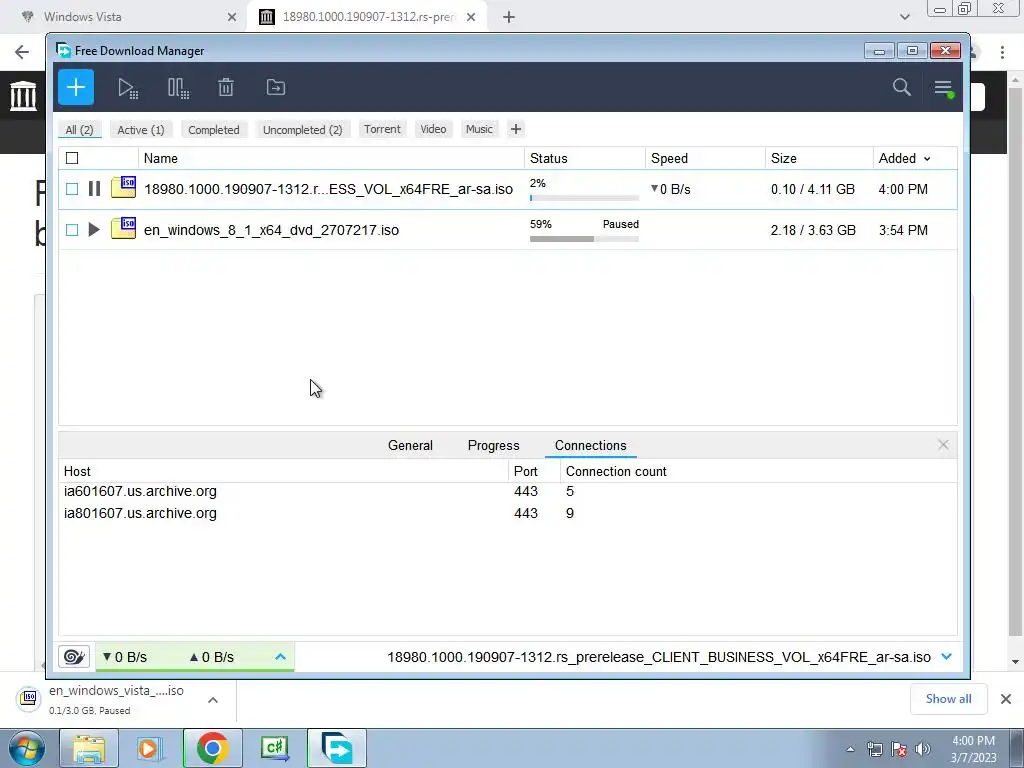Open Chrome three-dot menu

1002,52
